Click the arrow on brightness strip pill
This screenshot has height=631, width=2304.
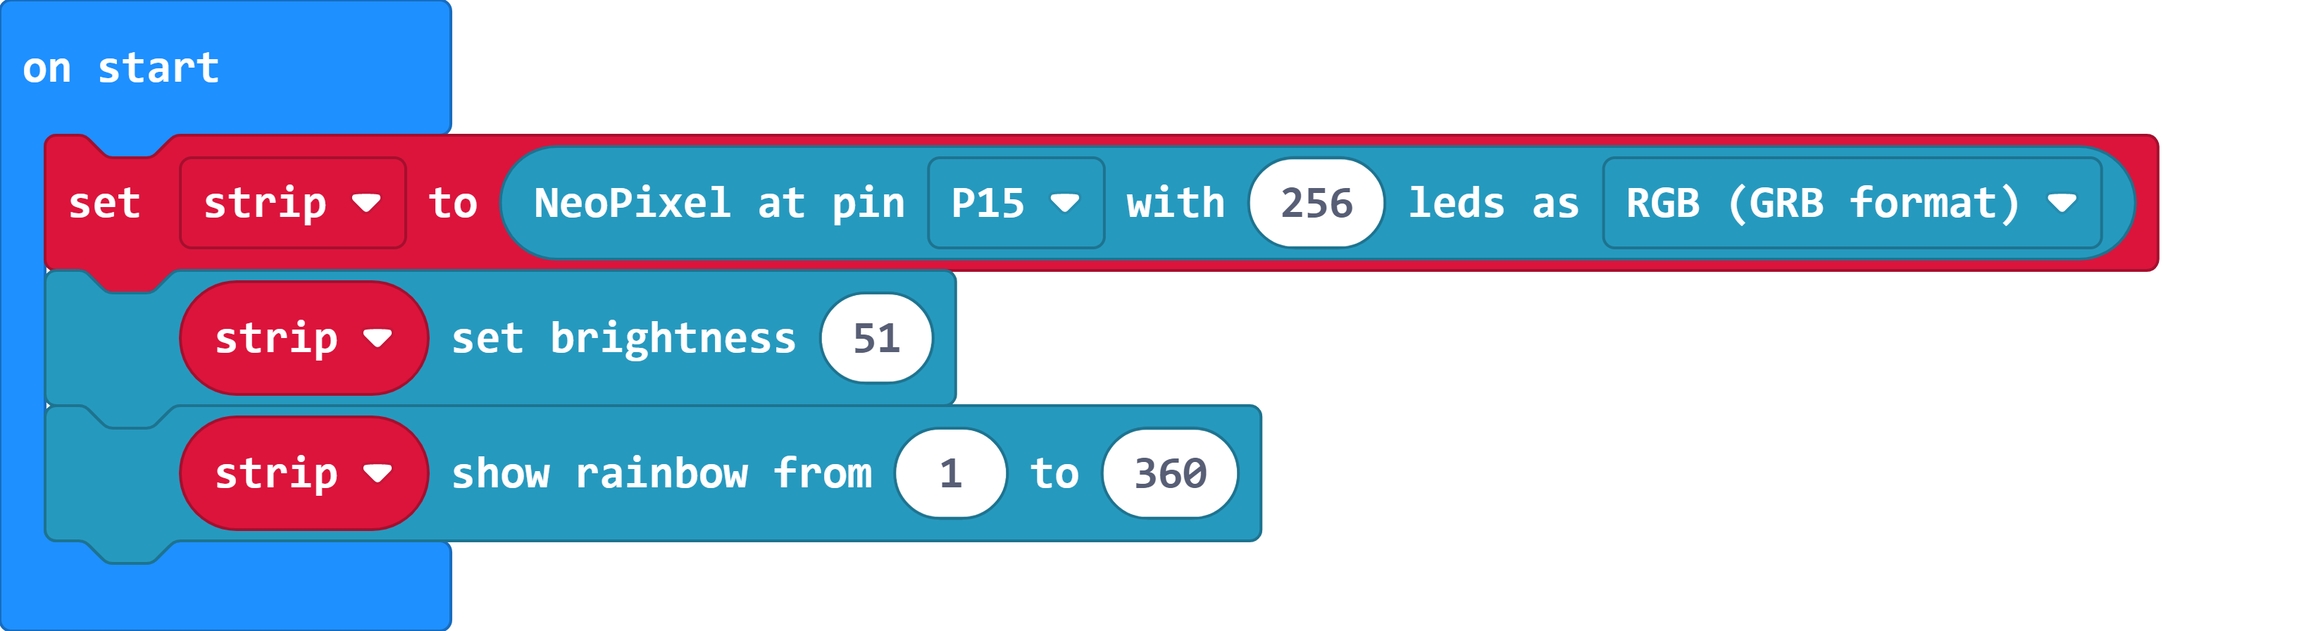378,339
